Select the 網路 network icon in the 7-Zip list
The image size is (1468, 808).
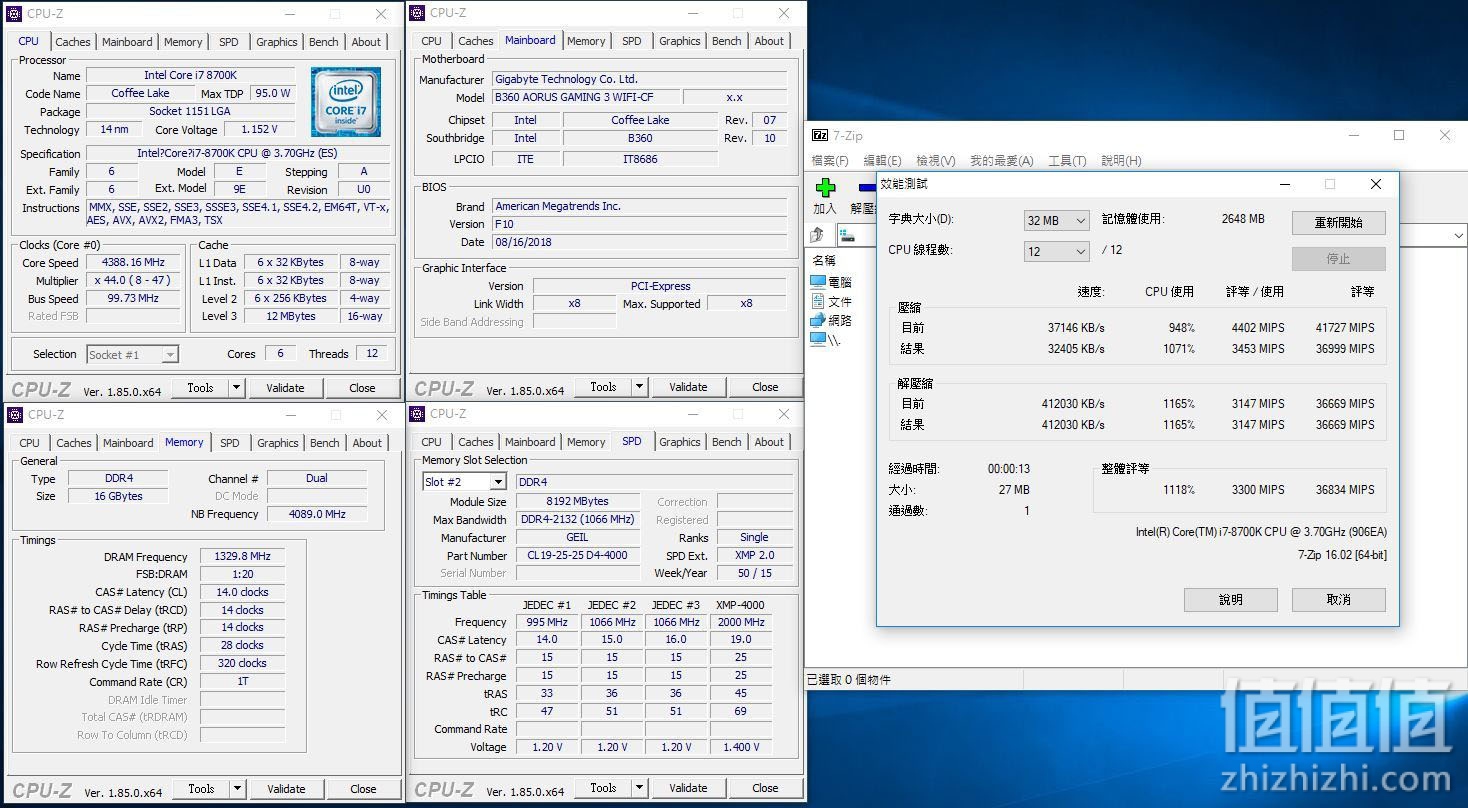819,320
